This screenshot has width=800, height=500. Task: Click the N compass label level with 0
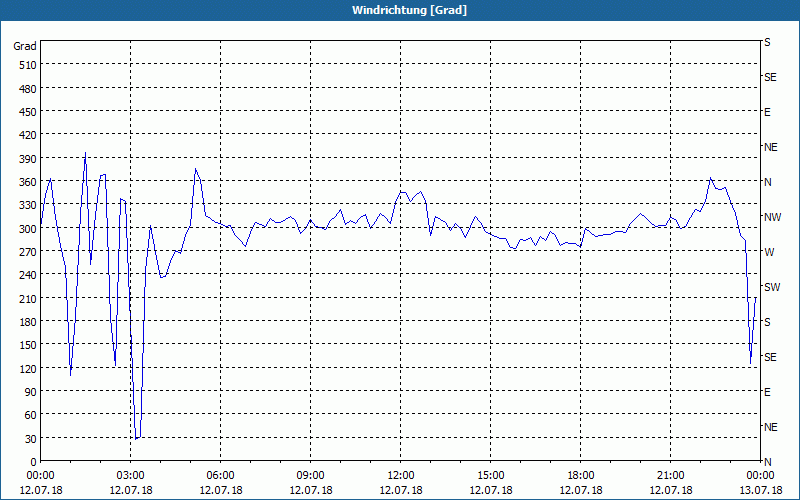(x=767, y=462)
